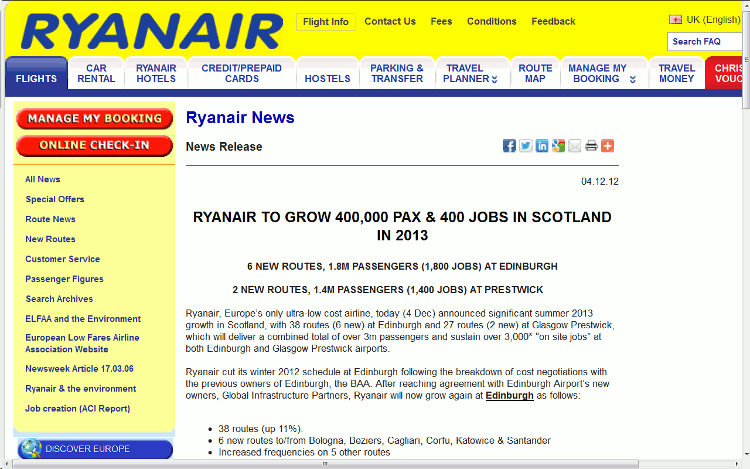The width and height of the screenshot is (750, 469).
Task: Open the Search Archives sidebar link
Action: tap(59, 299)
